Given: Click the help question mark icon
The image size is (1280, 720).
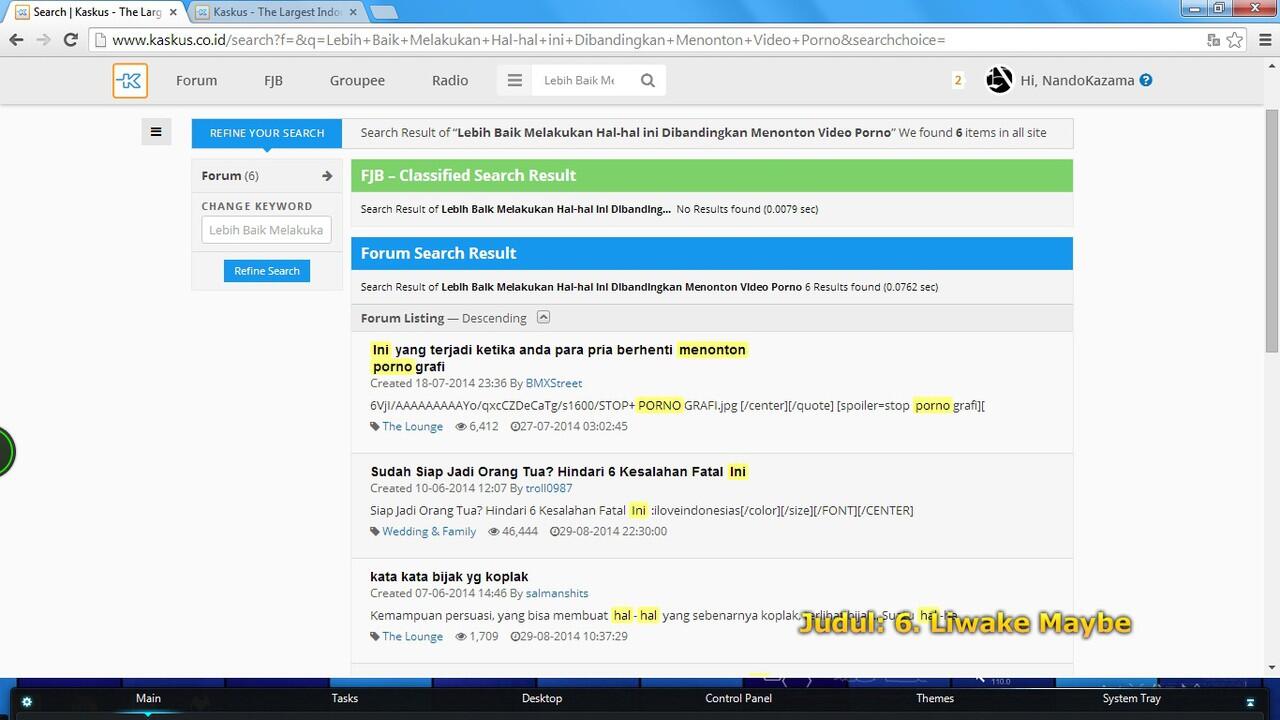Looking at the screenshot, I should pyautogui.click(x=1146, y=80).
